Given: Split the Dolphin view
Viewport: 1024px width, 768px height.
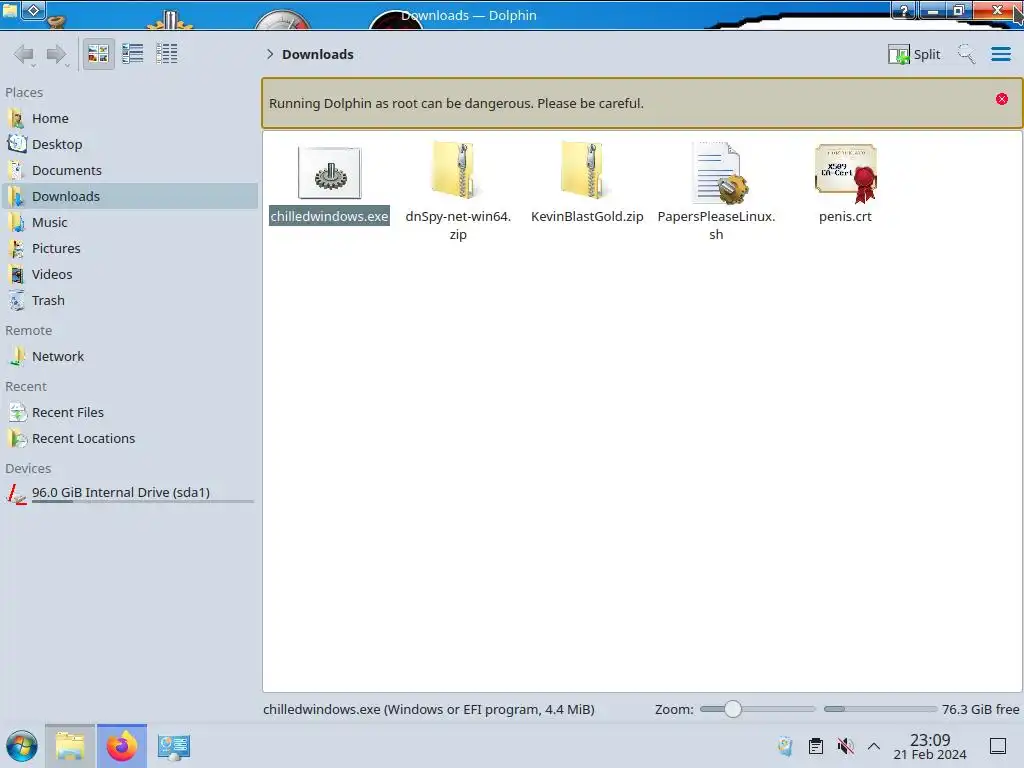Looking at the screenshot, I should click(x=914, y=54).
